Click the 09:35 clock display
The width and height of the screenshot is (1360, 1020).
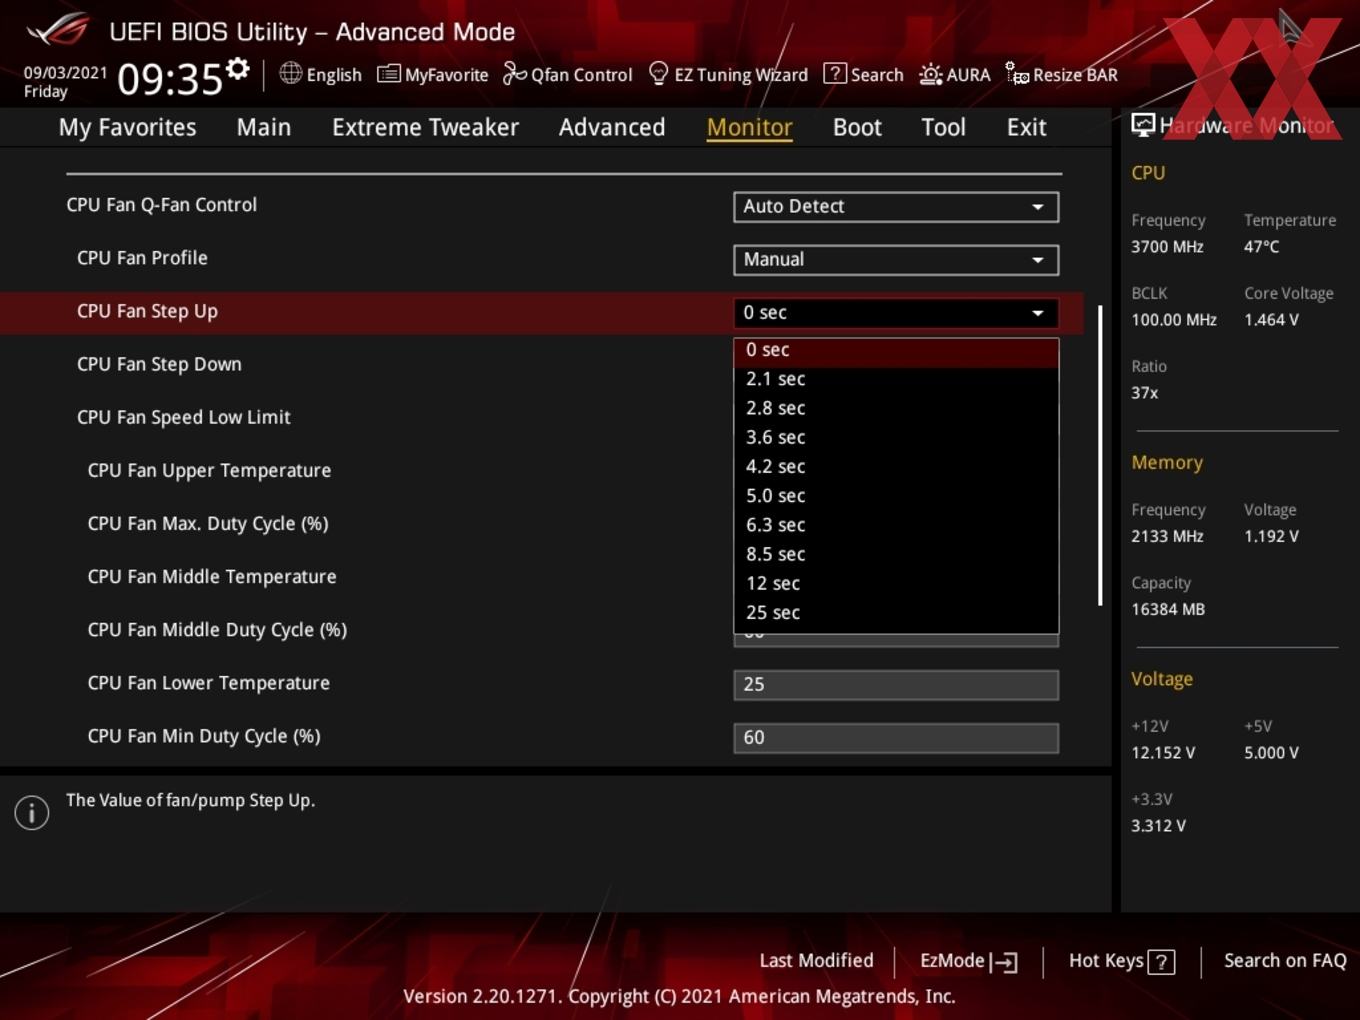click(170, 79)
